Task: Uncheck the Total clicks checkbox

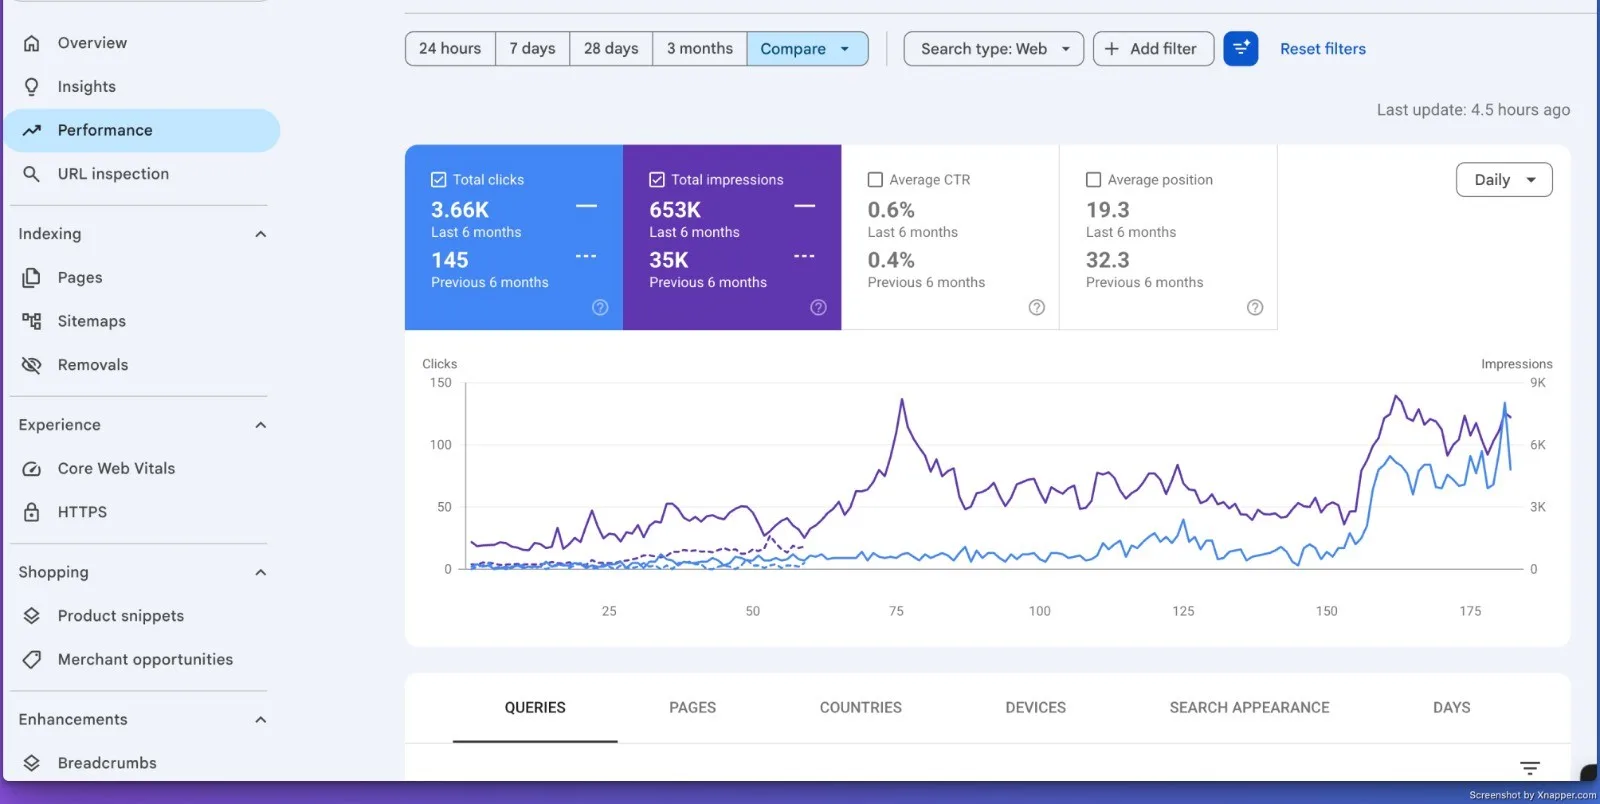Action: coord(438,180)
